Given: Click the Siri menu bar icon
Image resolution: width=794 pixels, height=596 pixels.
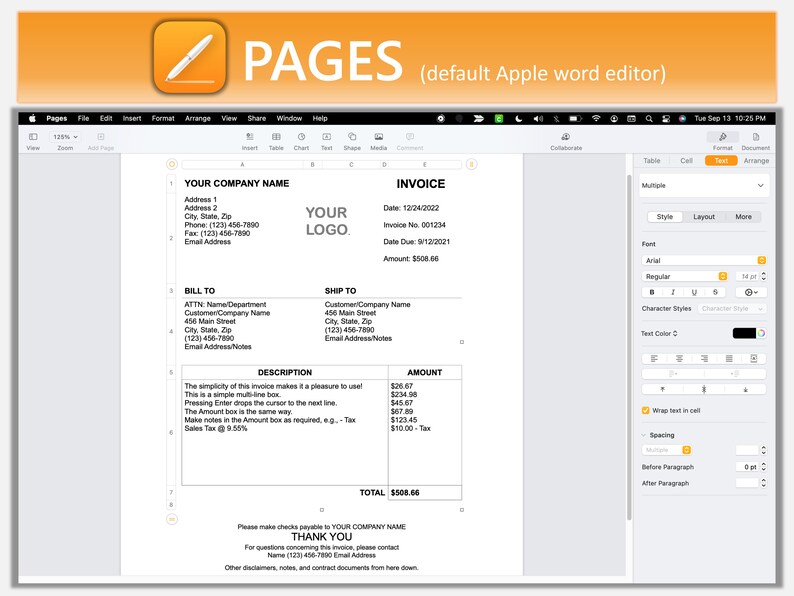Looking at the screenshot, I should pyautogui.click(x=682, y=118).
